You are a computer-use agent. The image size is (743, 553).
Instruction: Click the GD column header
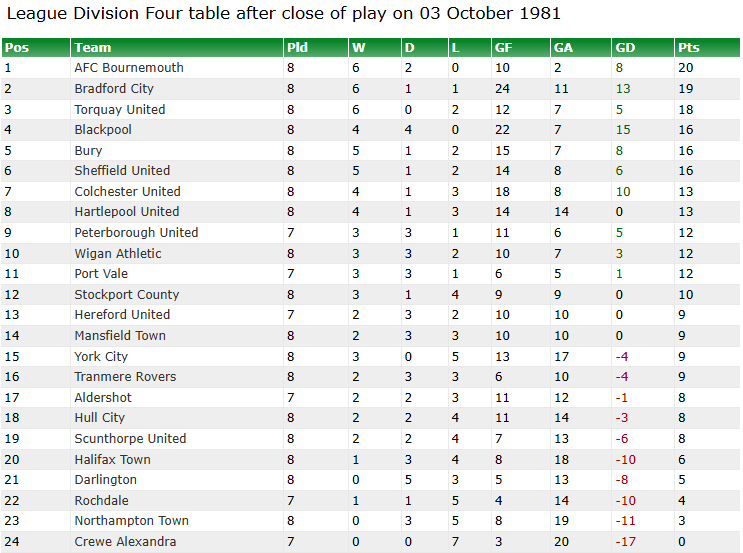pyautogui.click(x=625, y=48)
